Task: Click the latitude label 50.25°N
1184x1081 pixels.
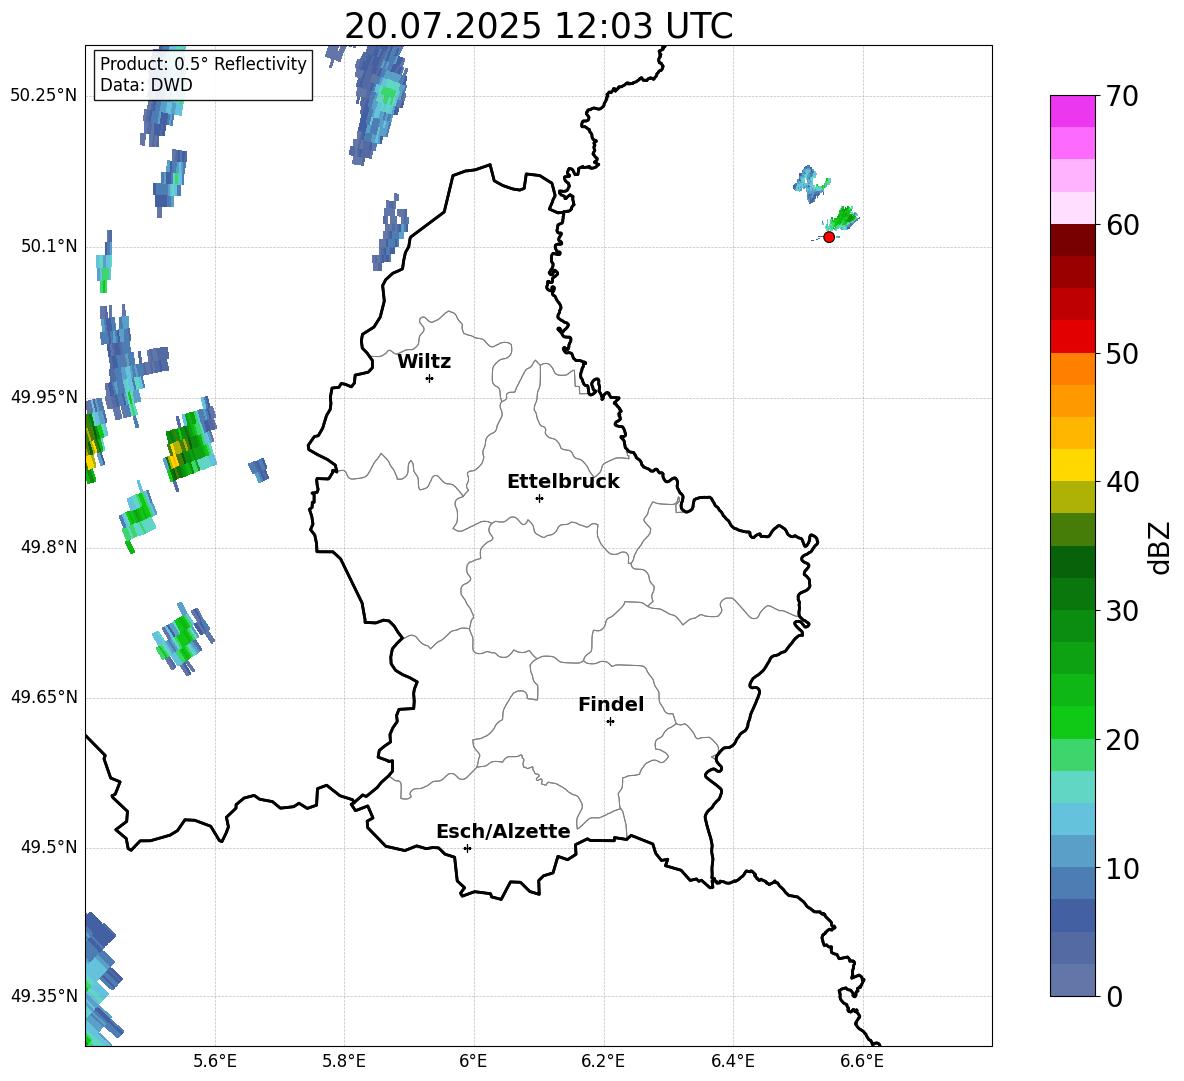Action: (x=44, y=96)
